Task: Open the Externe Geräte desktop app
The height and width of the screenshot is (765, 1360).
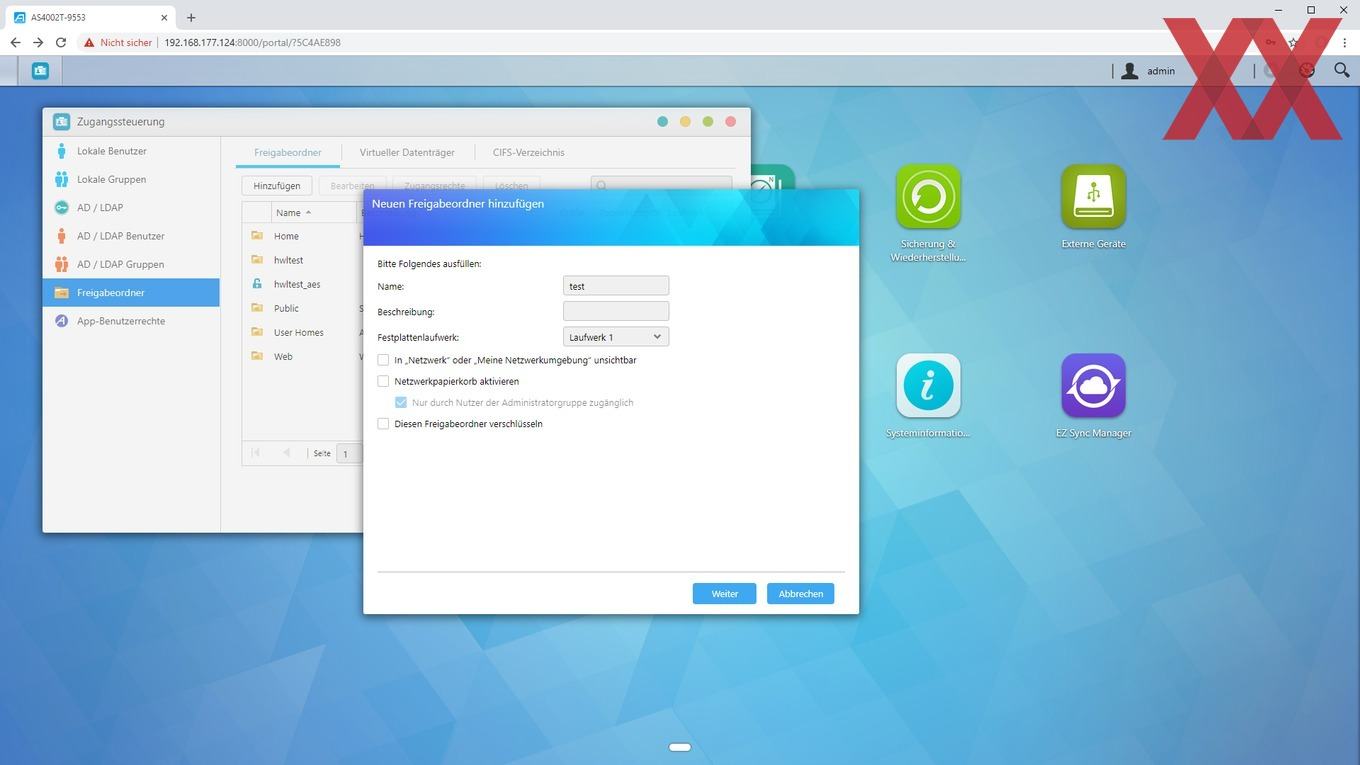Action: [x=1093, y=197]
